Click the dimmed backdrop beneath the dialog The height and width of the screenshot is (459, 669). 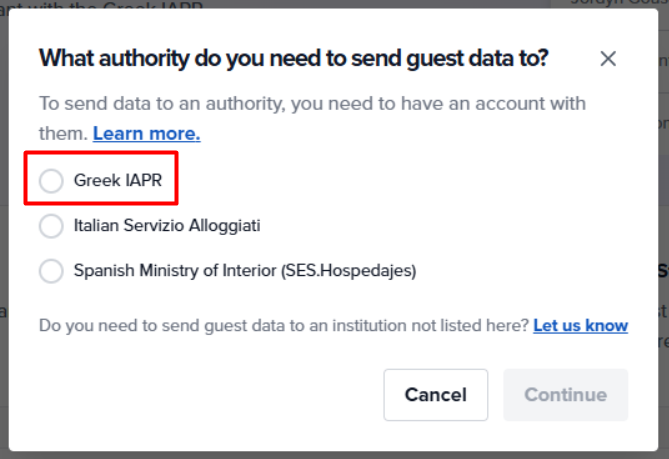click(334, 455)
